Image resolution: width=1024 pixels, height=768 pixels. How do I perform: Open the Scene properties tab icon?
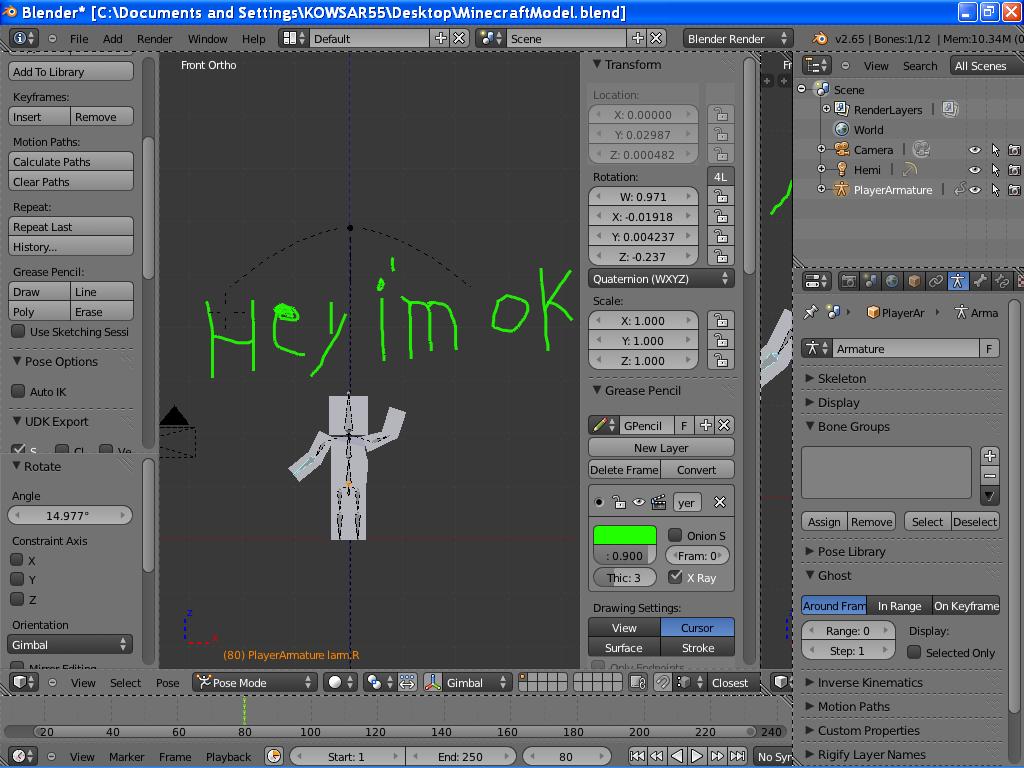[870, 281]
